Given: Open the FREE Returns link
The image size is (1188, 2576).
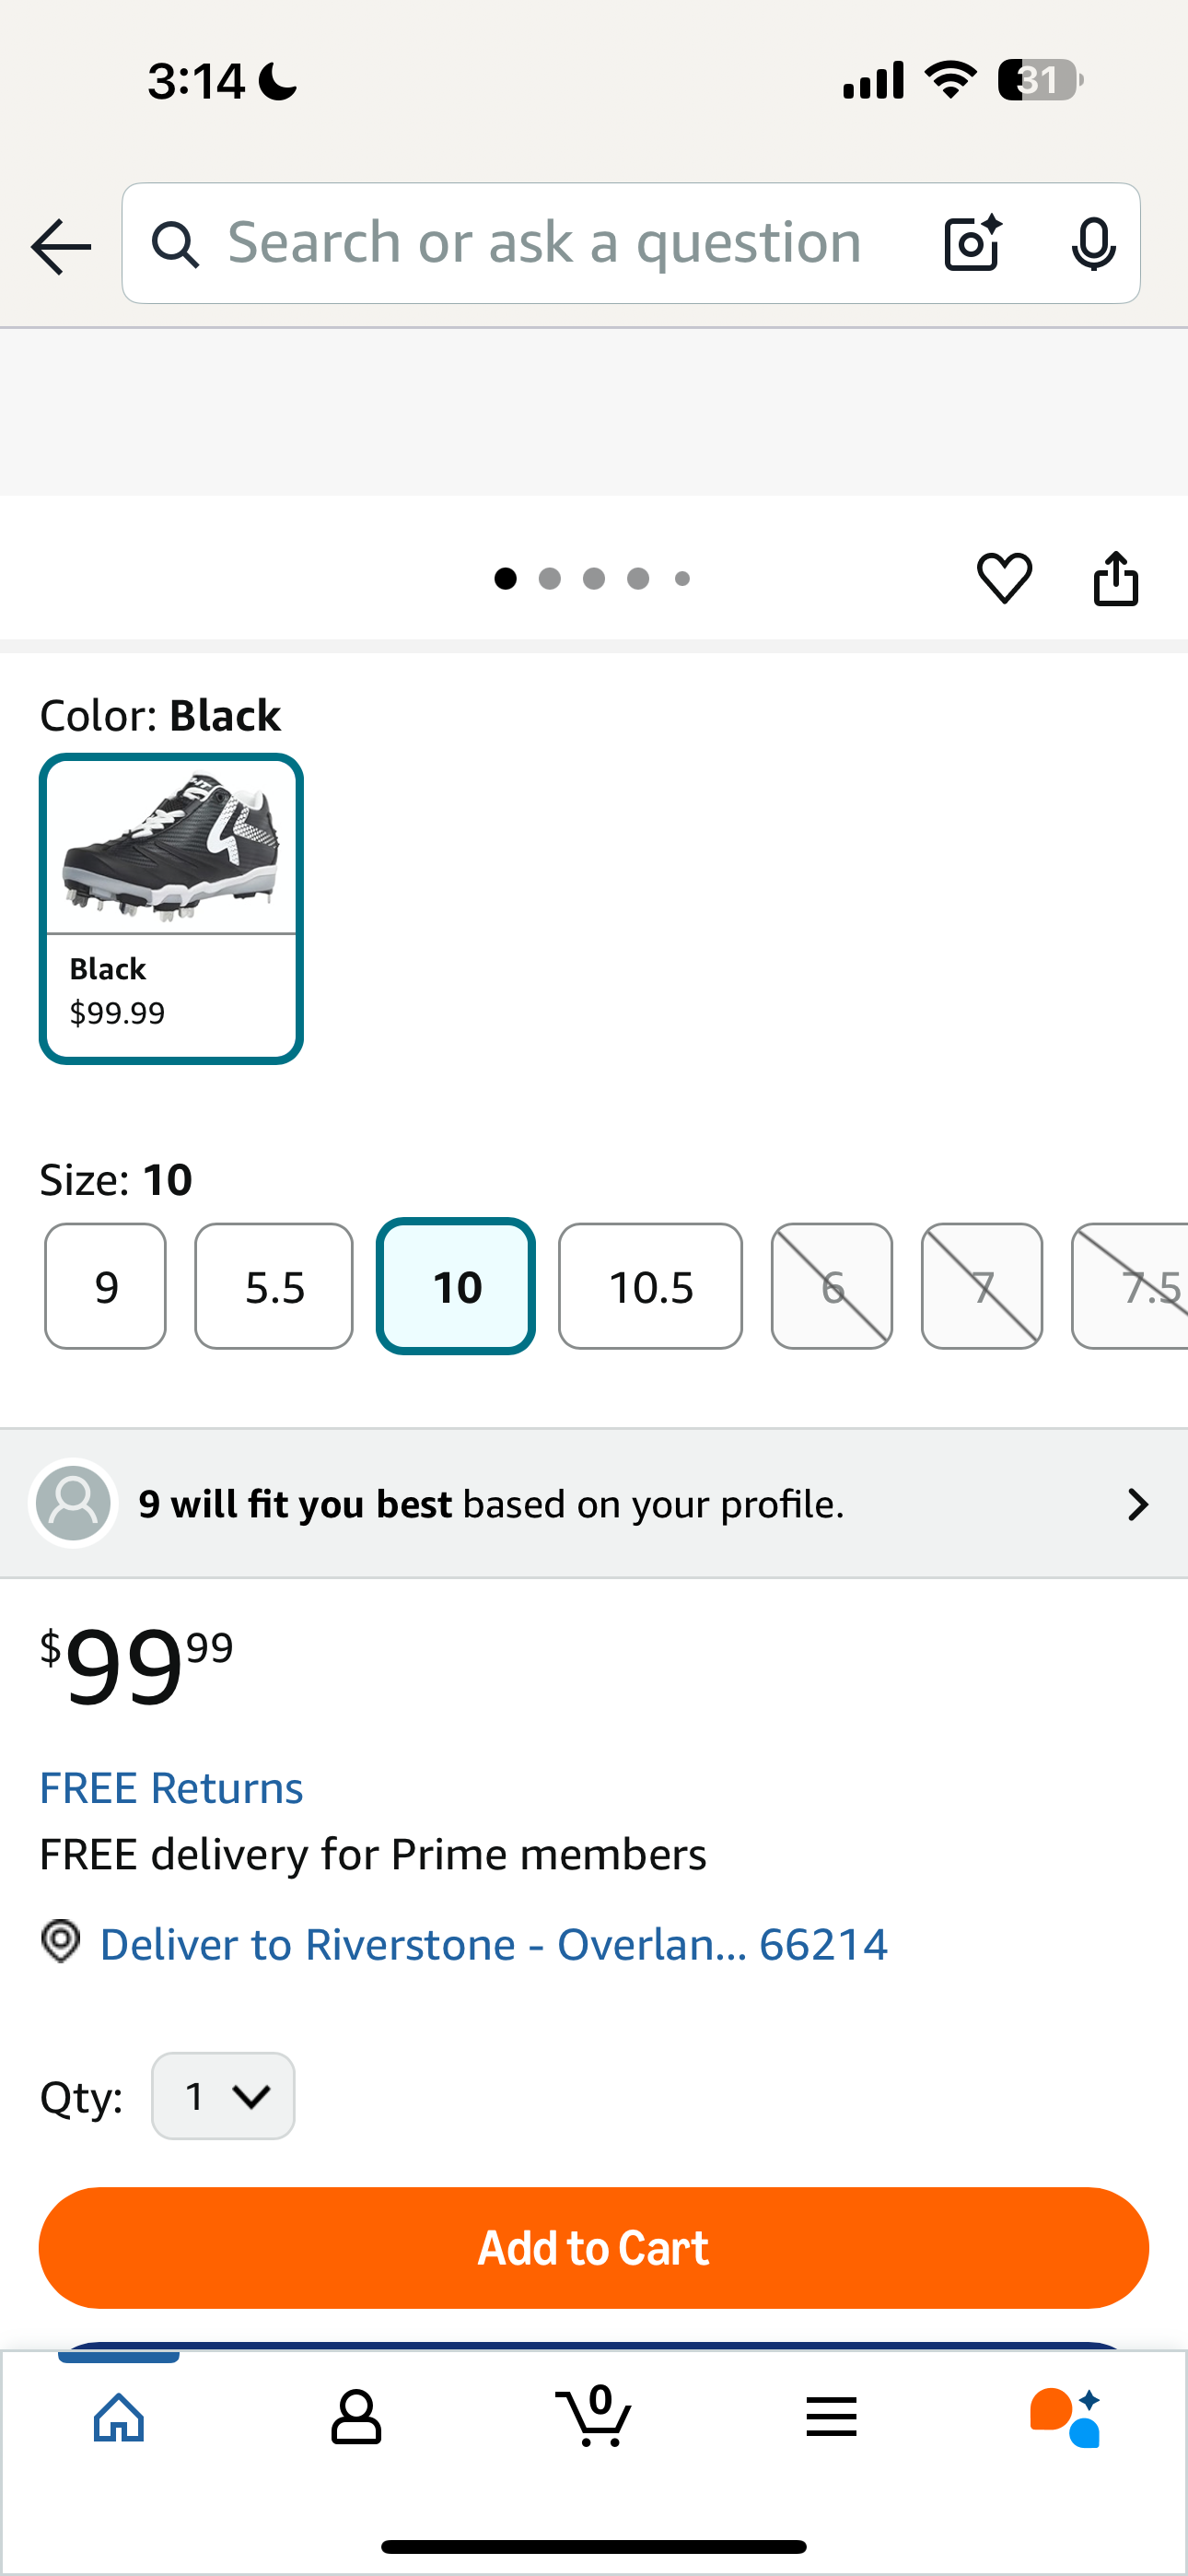Looking at the screenshot, I should tap(171, 1788).
